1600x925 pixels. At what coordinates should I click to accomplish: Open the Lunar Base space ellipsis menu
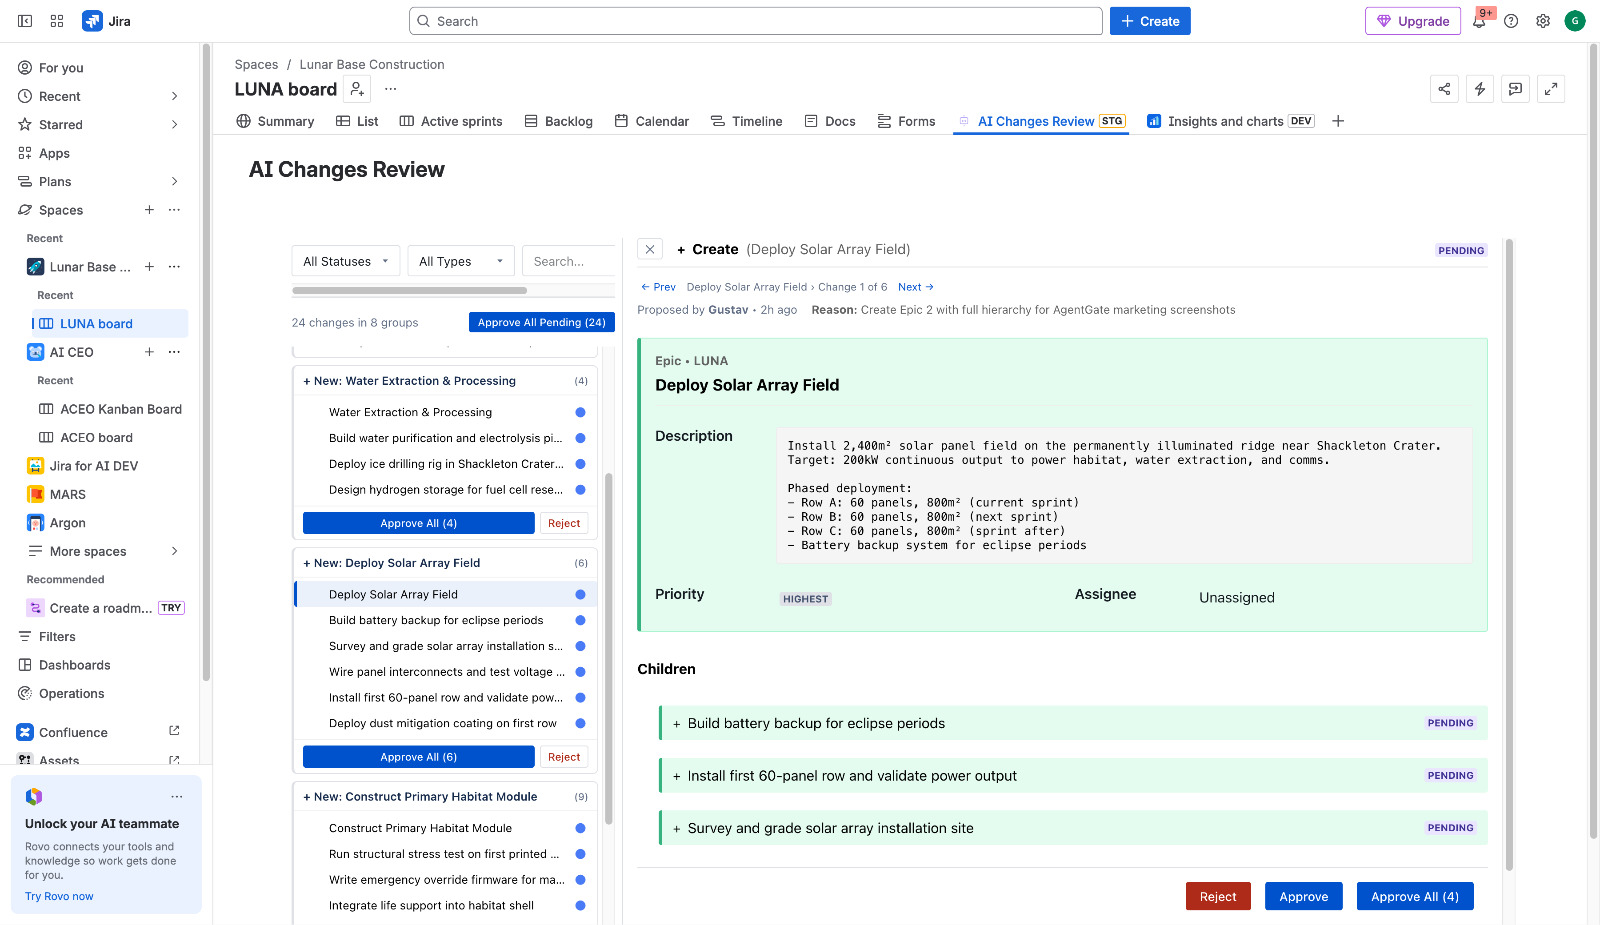pyautogui.click(x=174, y=267)
